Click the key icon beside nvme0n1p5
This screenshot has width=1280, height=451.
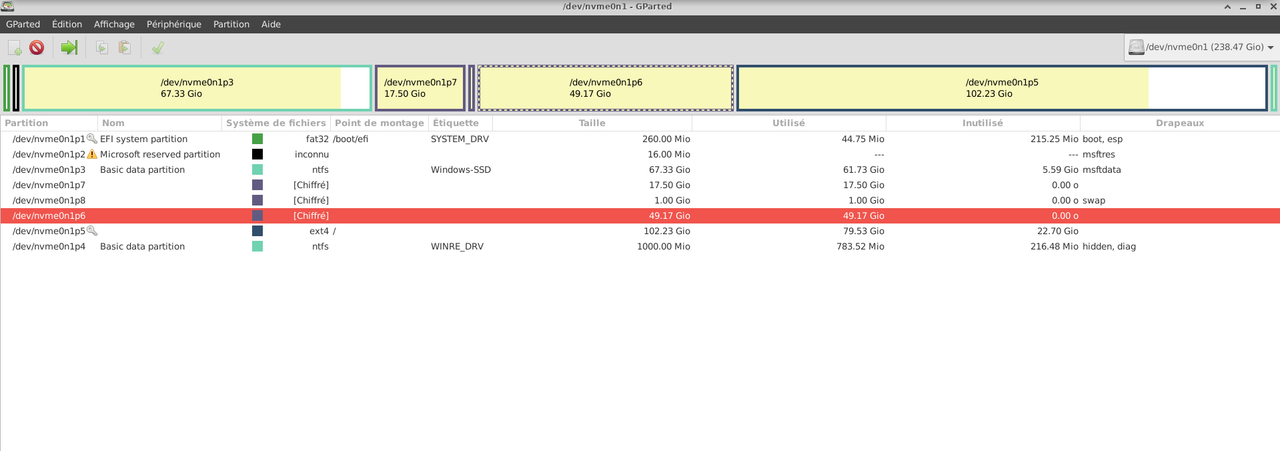pos(92,230)
